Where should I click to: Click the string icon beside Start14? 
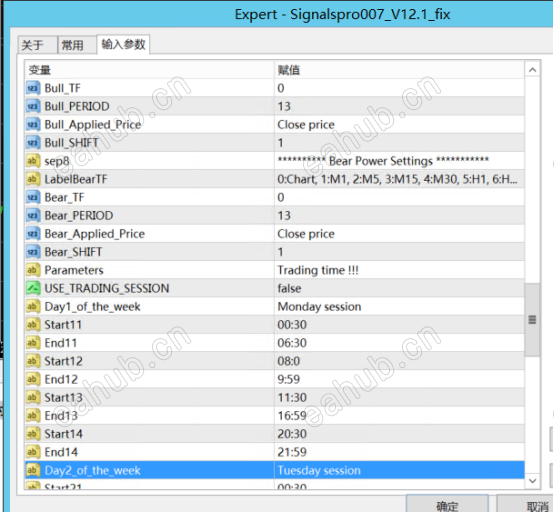click(x=33, y=434)
